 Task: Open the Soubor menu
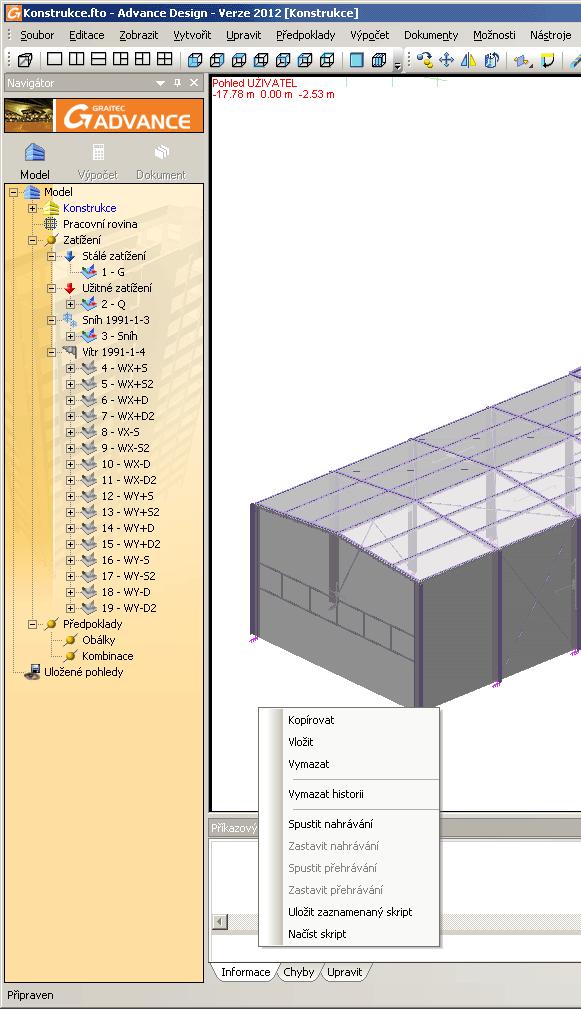point(37,35)
